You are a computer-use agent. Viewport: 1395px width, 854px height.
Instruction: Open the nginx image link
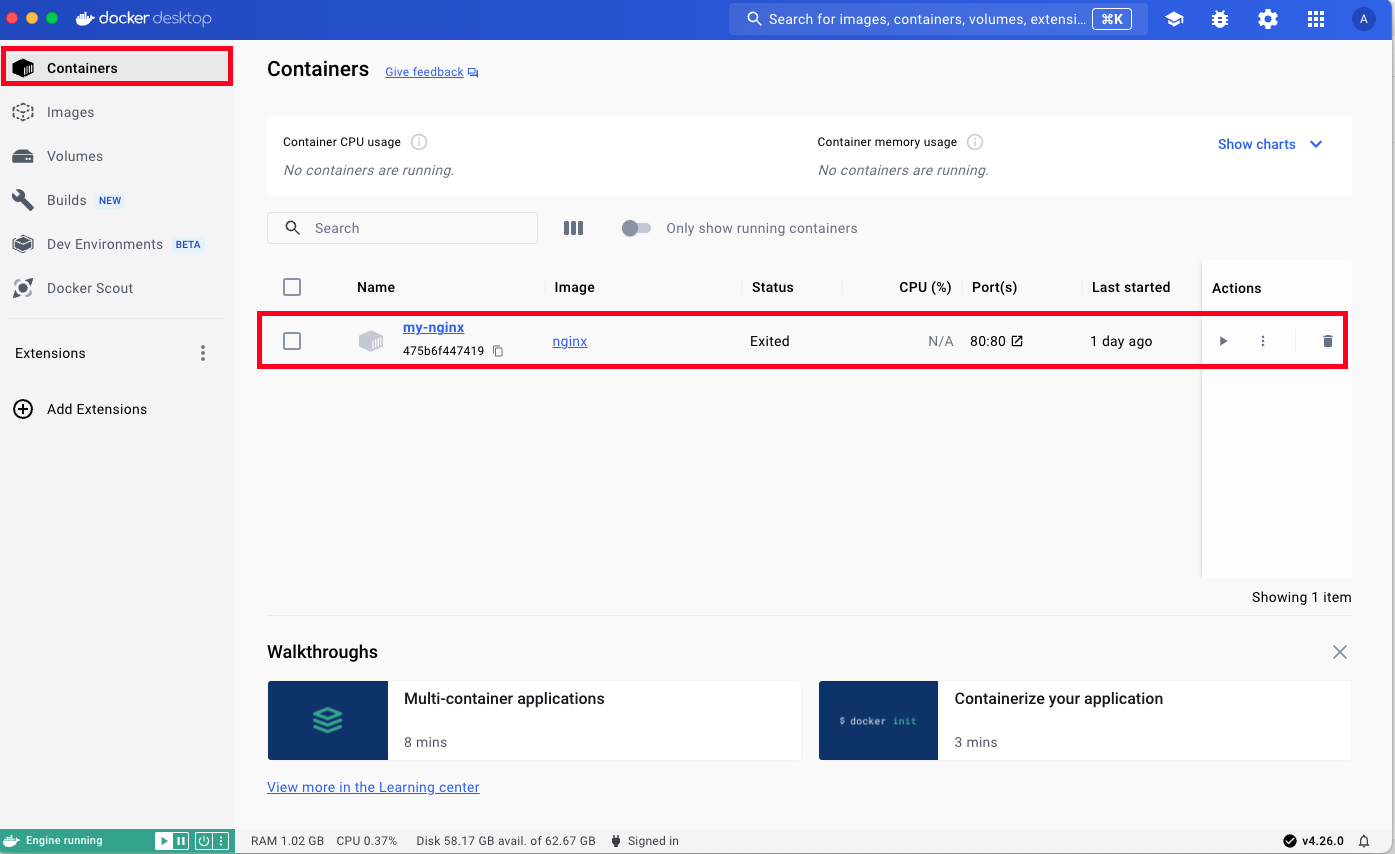(570, 341)
